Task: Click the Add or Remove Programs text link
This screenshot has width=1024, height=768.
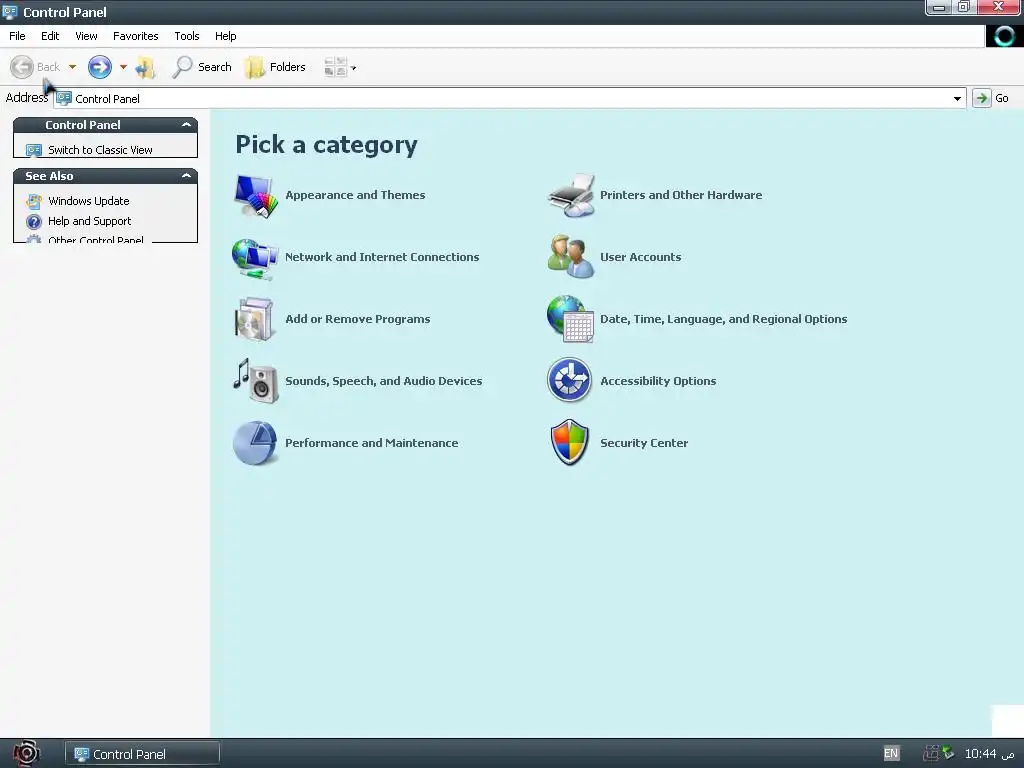Action: point(357,319)
